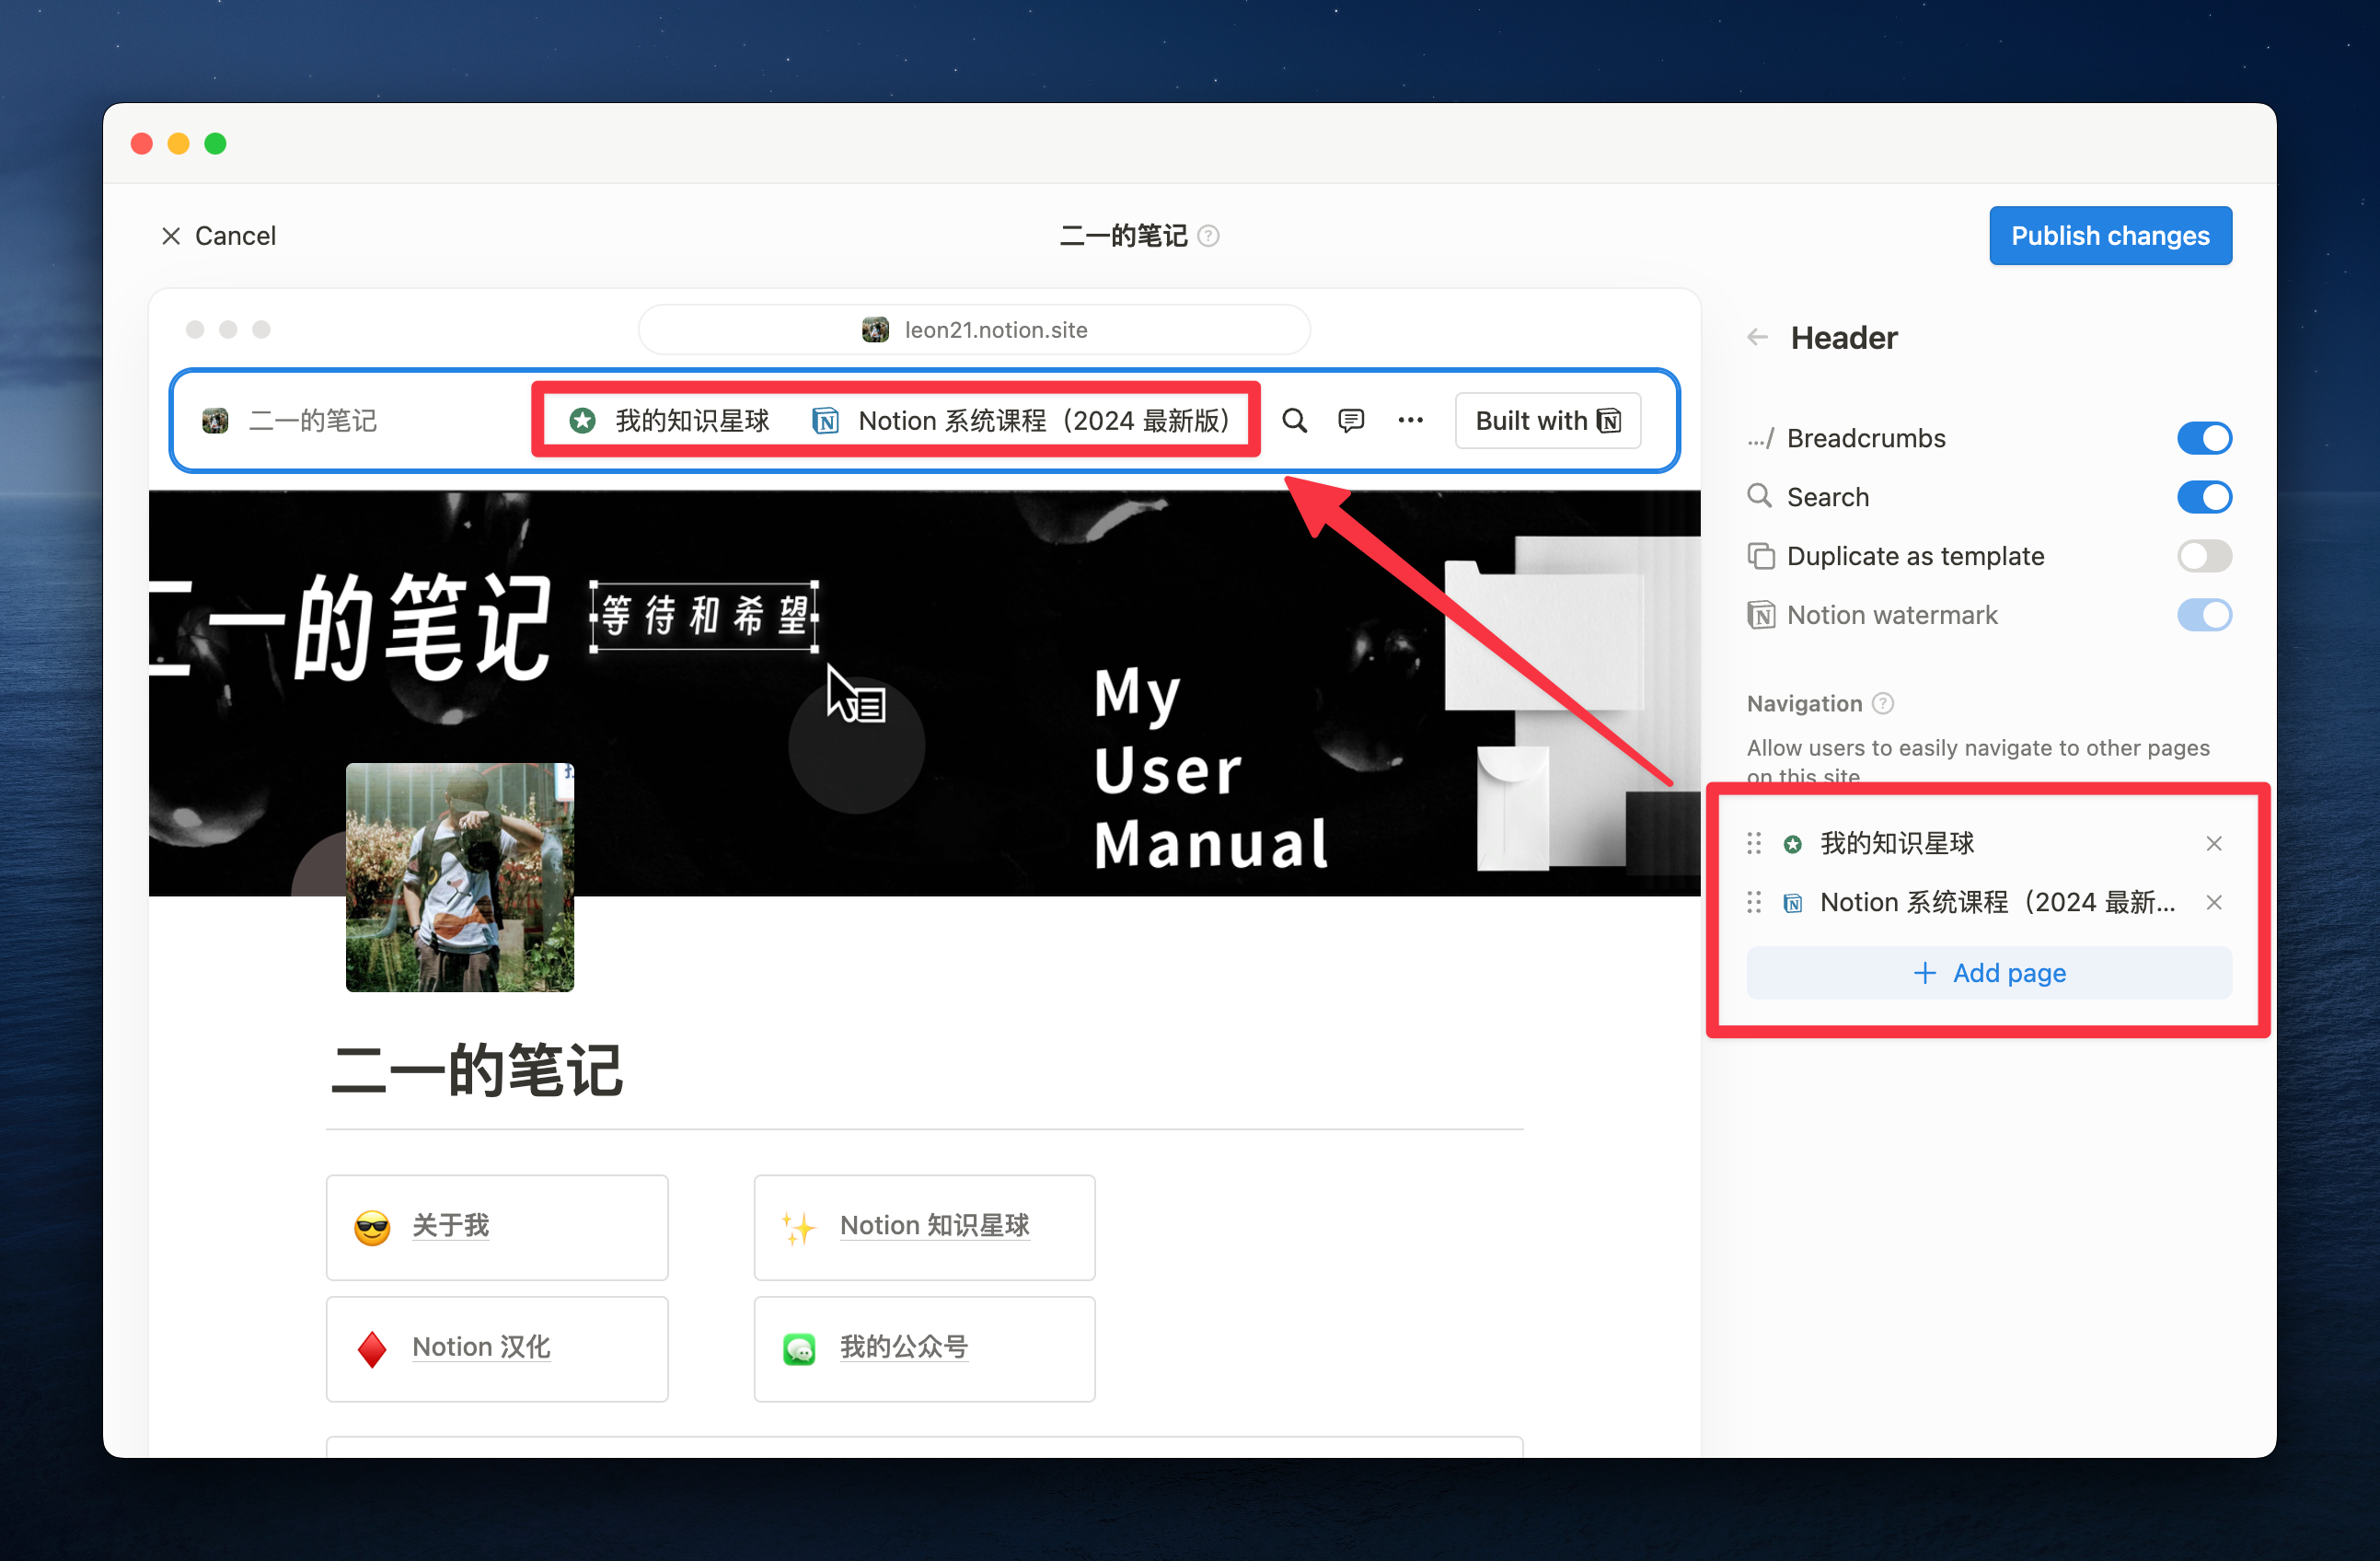Screen dimensions: 2380x1561
Task: Click the search icon in the site header preview
Action: click(x=1294, y=420)
